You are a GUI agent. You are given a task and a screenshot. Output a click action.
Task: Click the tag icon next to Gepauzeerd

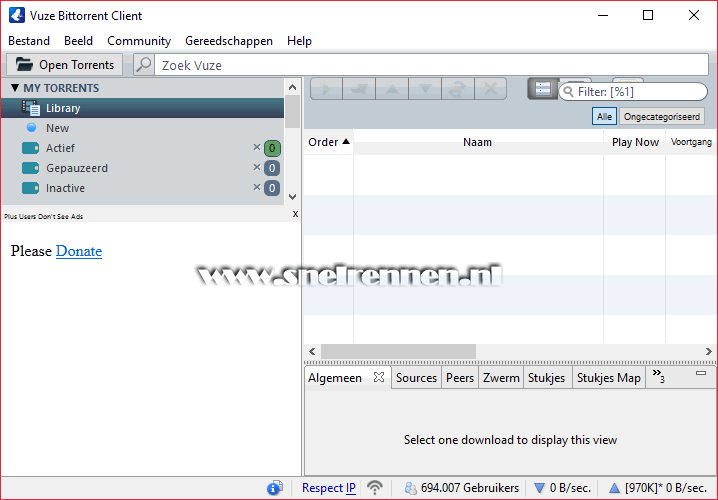tap(31, 168)
